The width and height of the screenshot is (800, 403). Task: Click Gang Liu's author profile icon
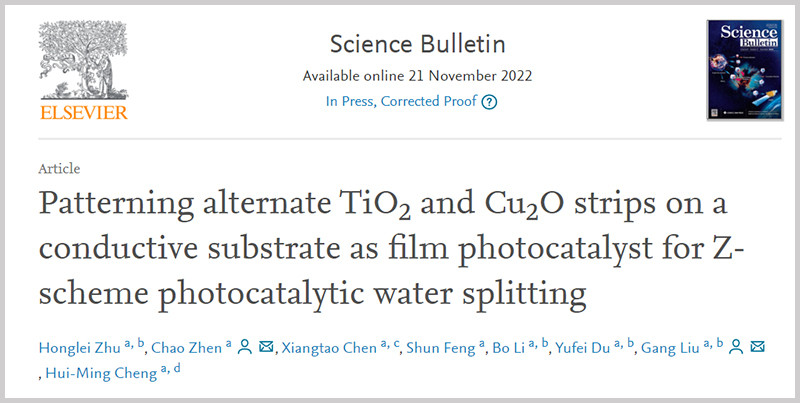coord(736,347)
